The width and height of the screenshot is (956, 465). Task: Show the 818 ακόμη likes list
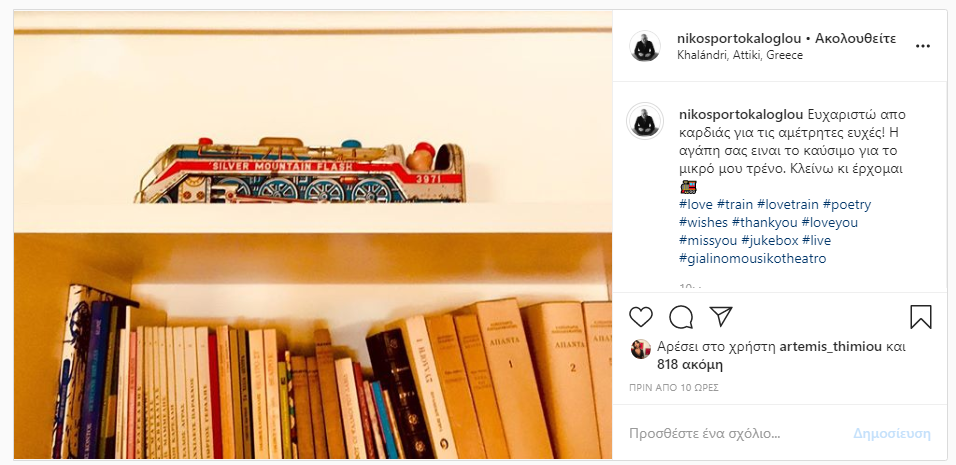(x=690, y=365)
